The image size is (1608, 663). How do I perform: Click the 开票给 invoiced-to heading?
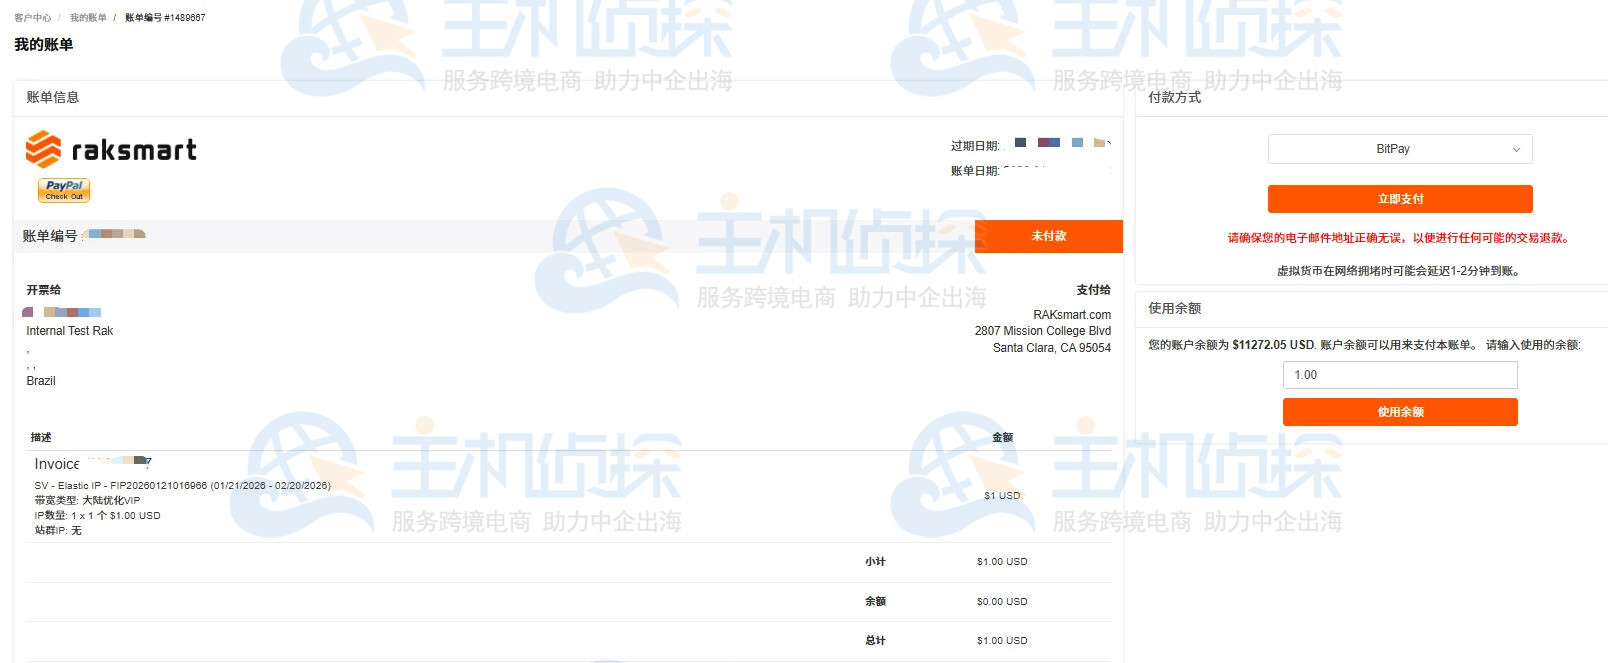pos(43,290)
